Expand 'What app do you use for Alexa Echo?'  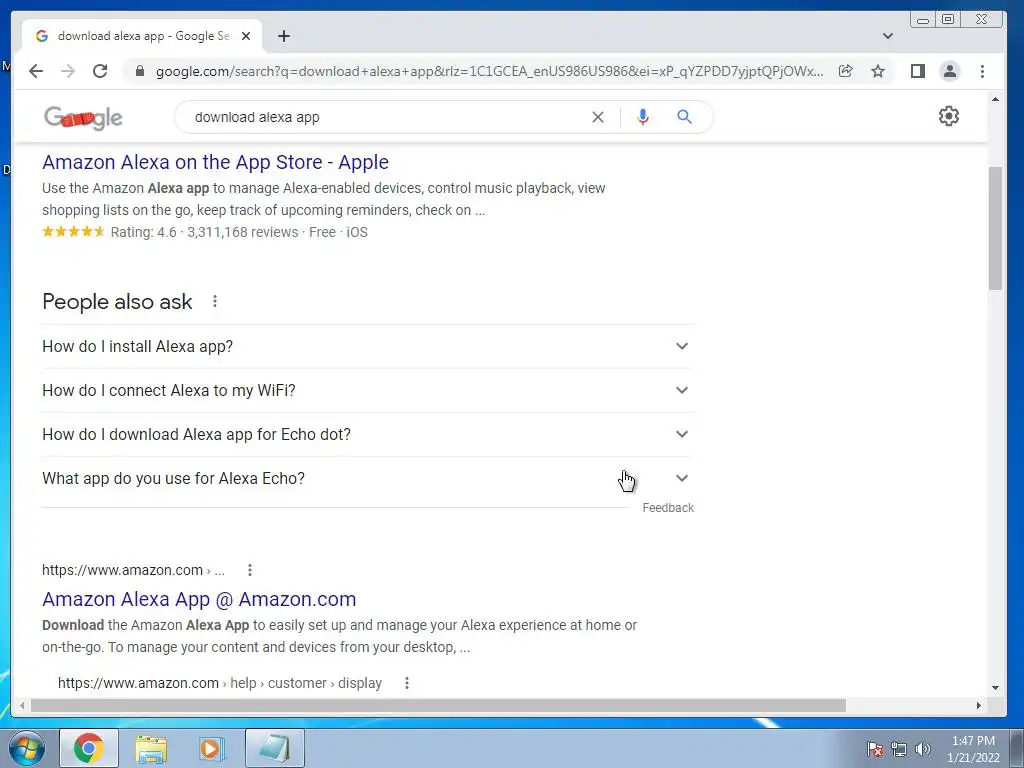coord(368,479)
